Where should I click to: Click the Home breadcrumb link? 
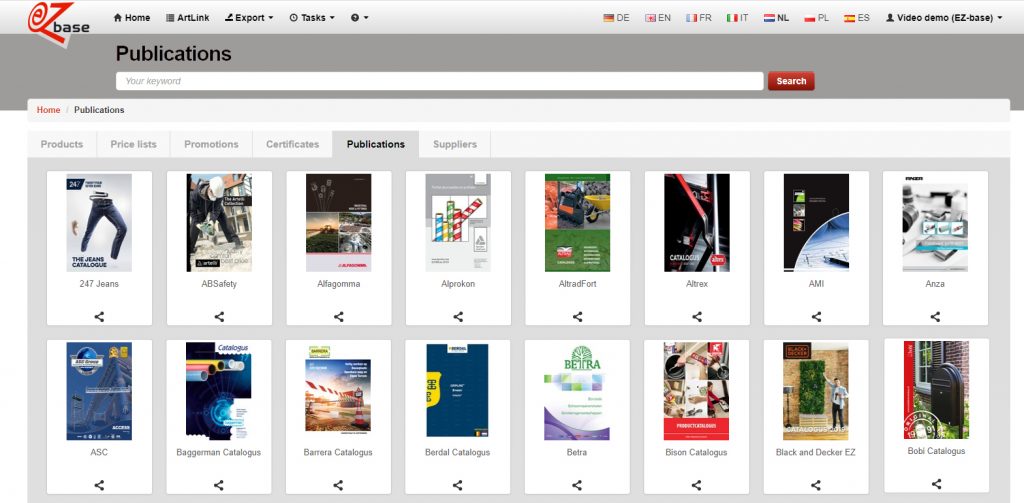pyautogui.click(x=48, y=110)
